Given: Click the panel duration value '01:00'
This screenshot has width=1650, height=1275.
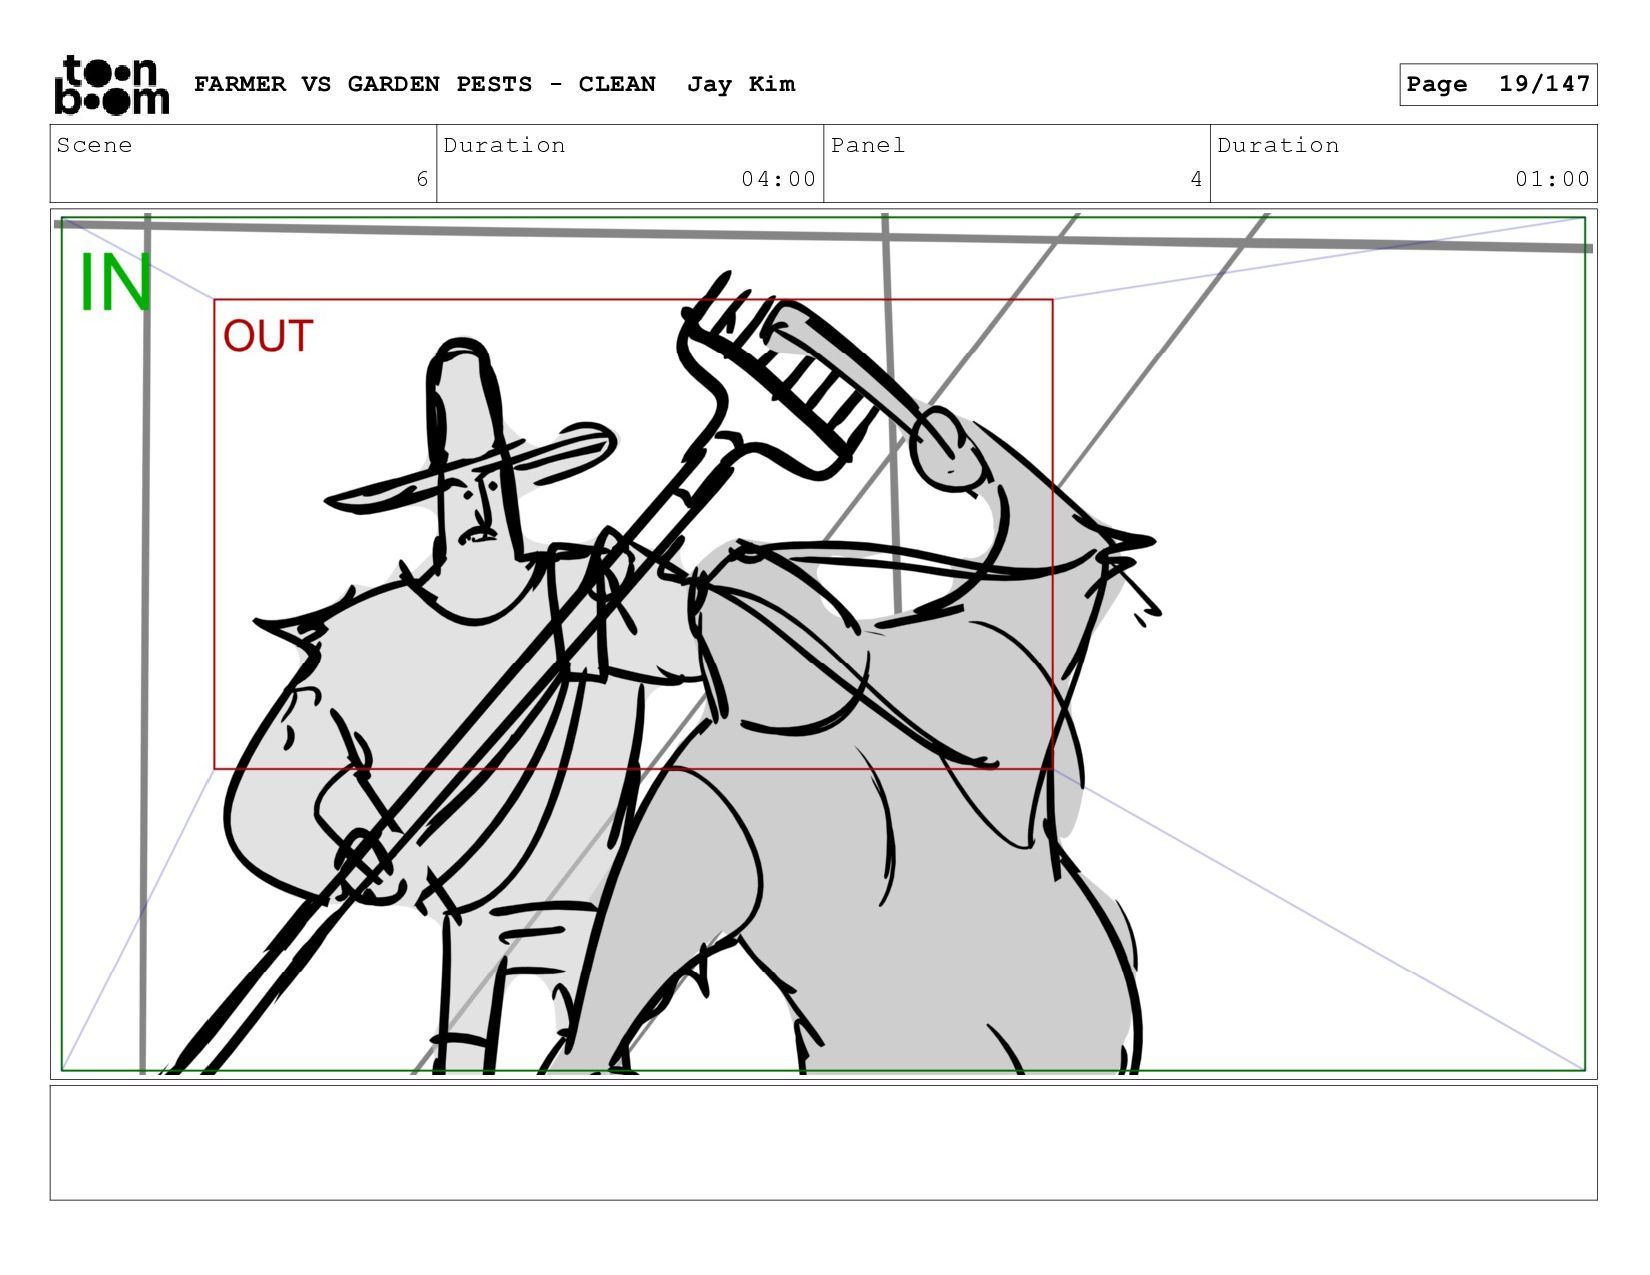Looking at the screenshot, I should pos(1552,179).
